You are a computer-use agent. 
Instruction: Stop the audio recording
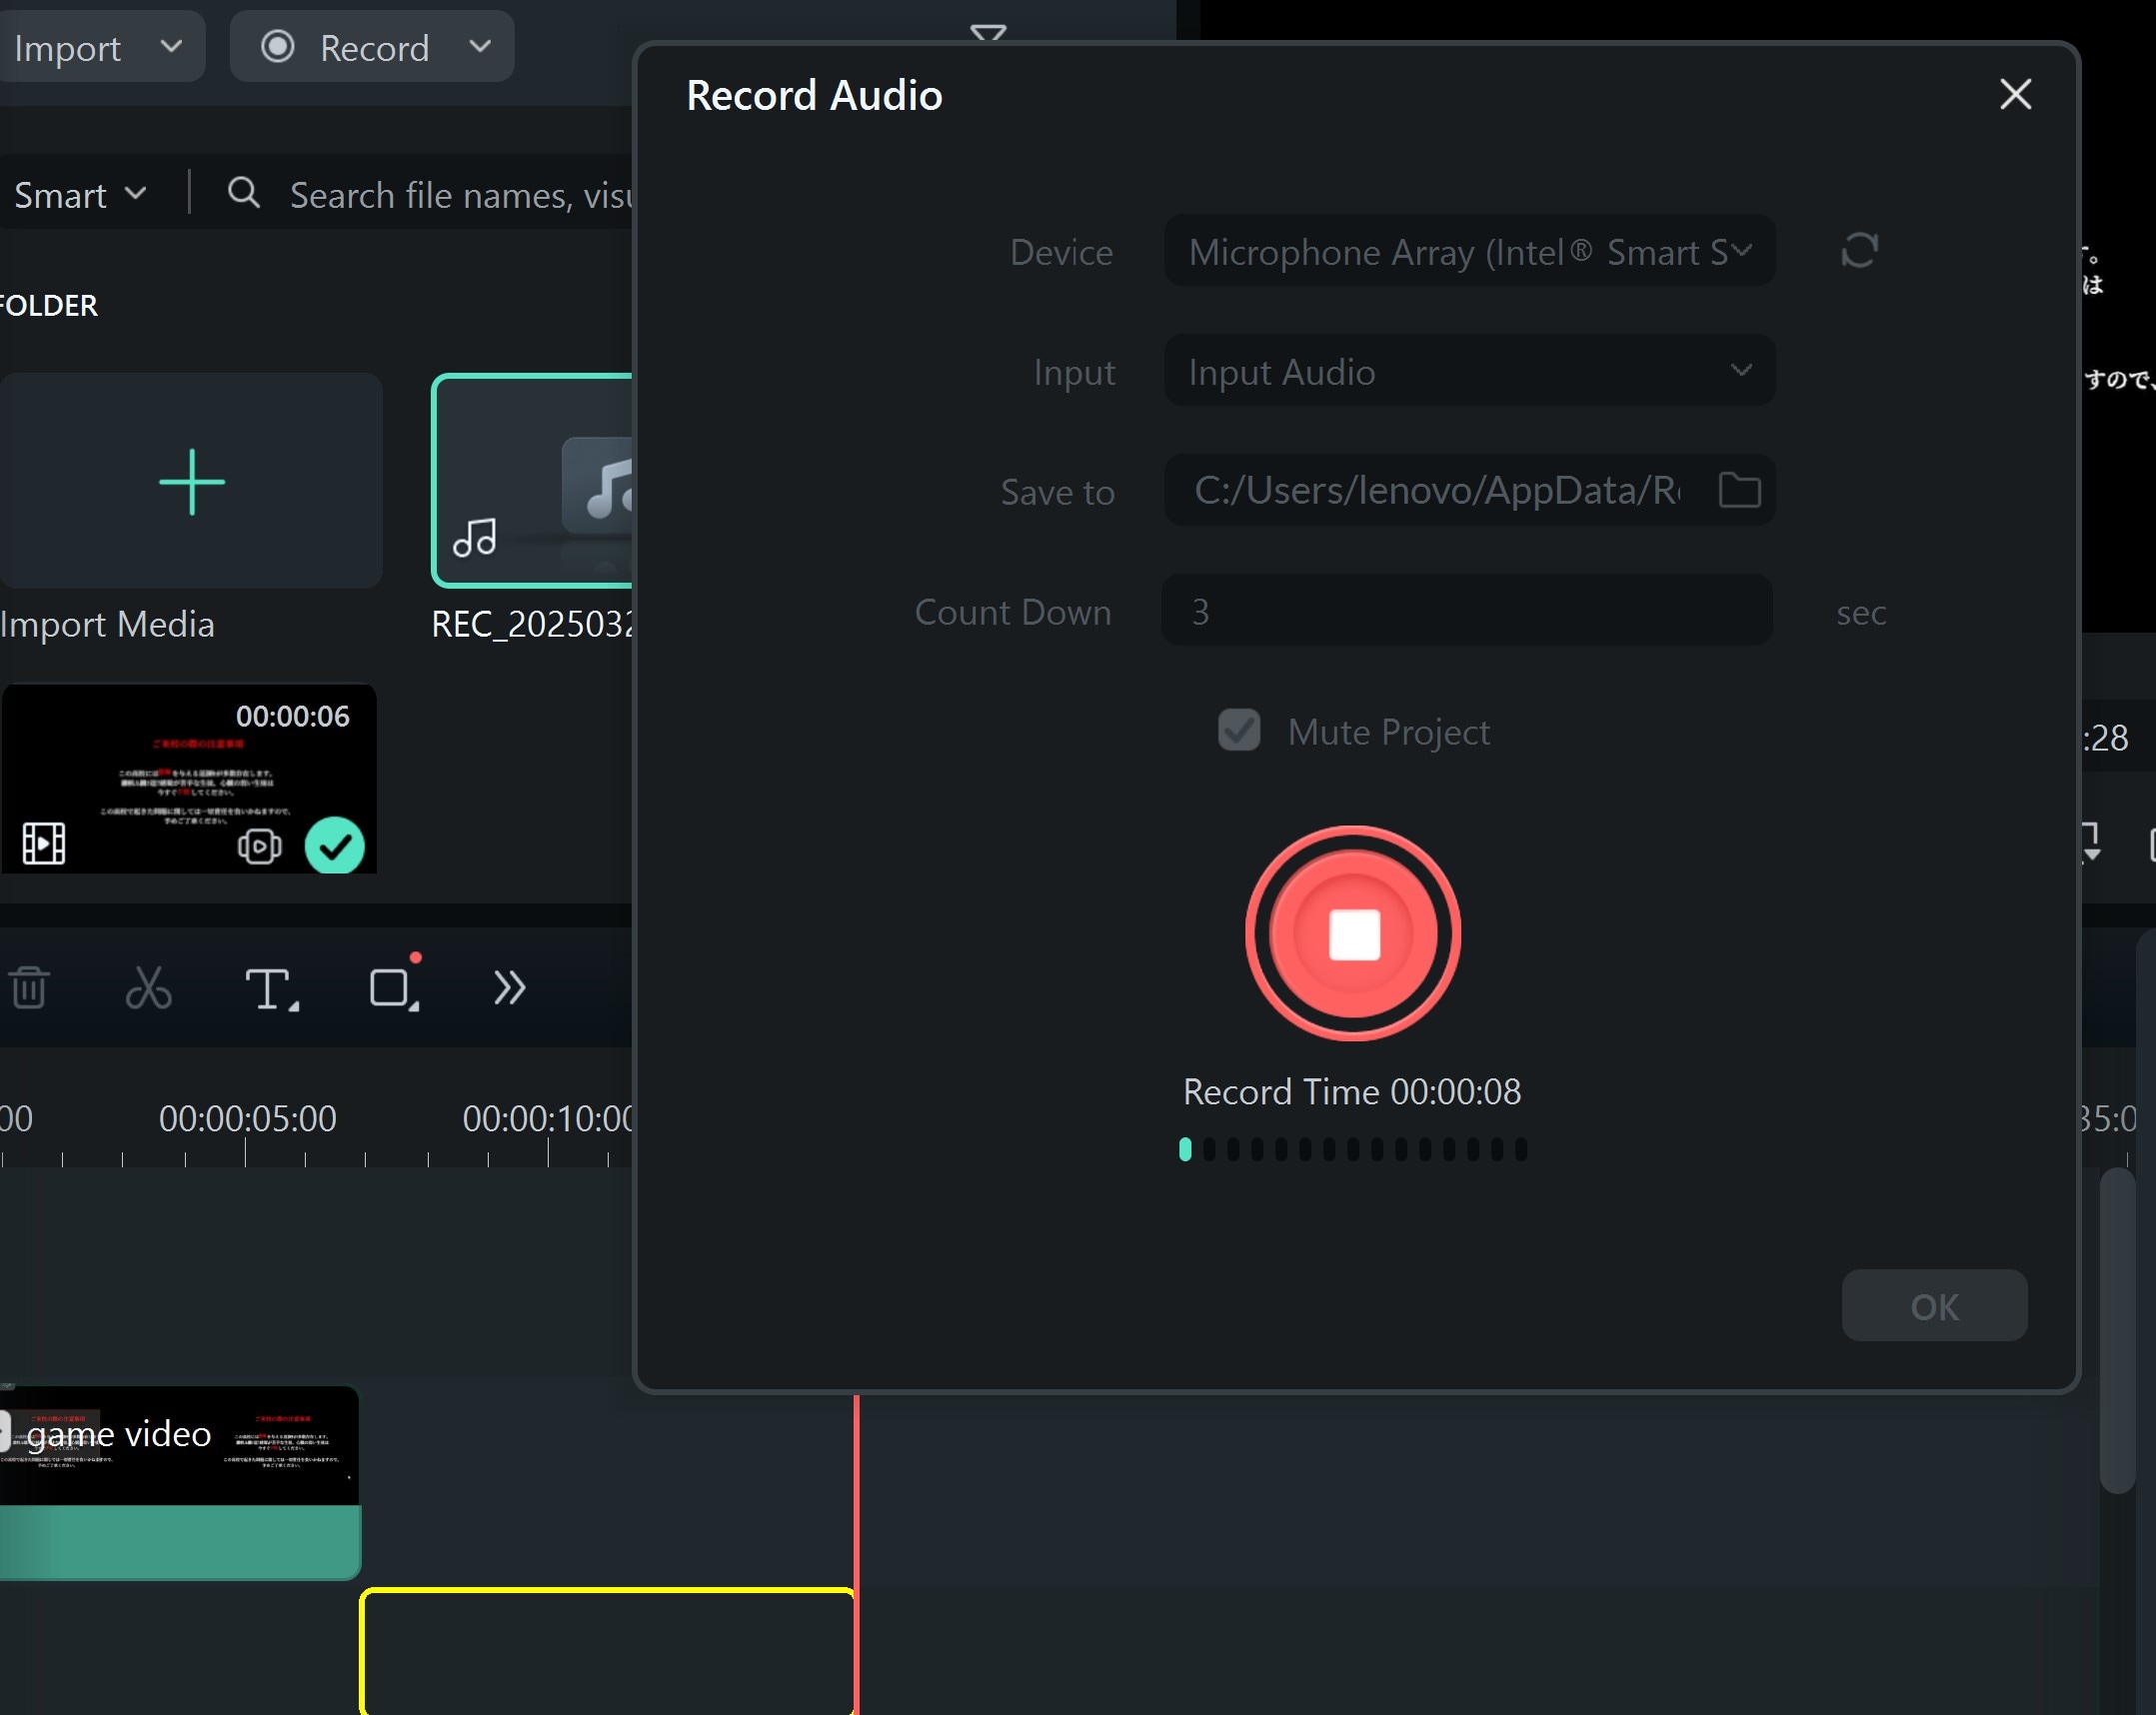1352,934
